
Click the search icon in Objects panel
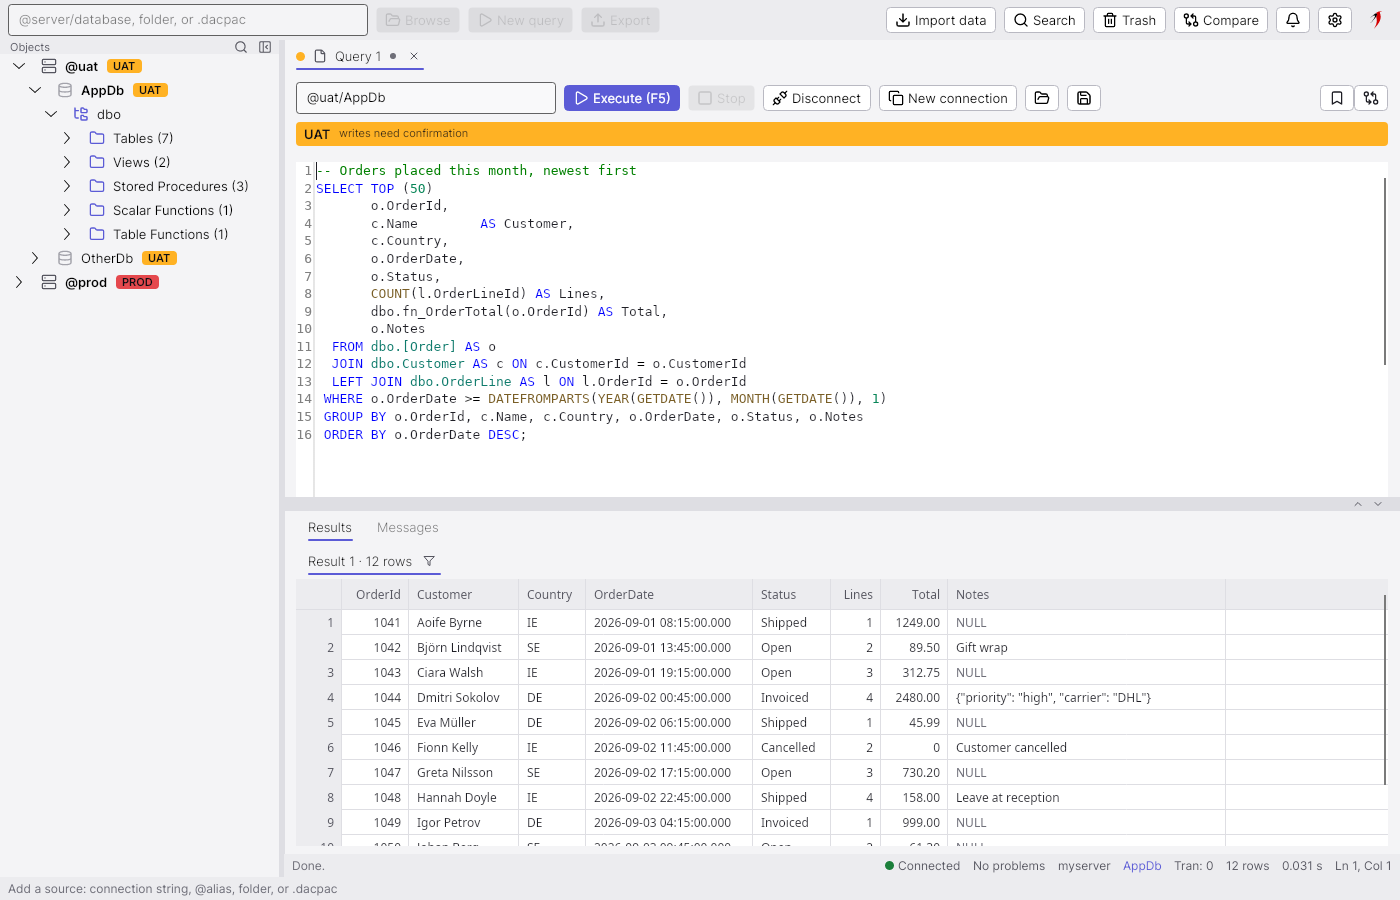pos(241,47)
